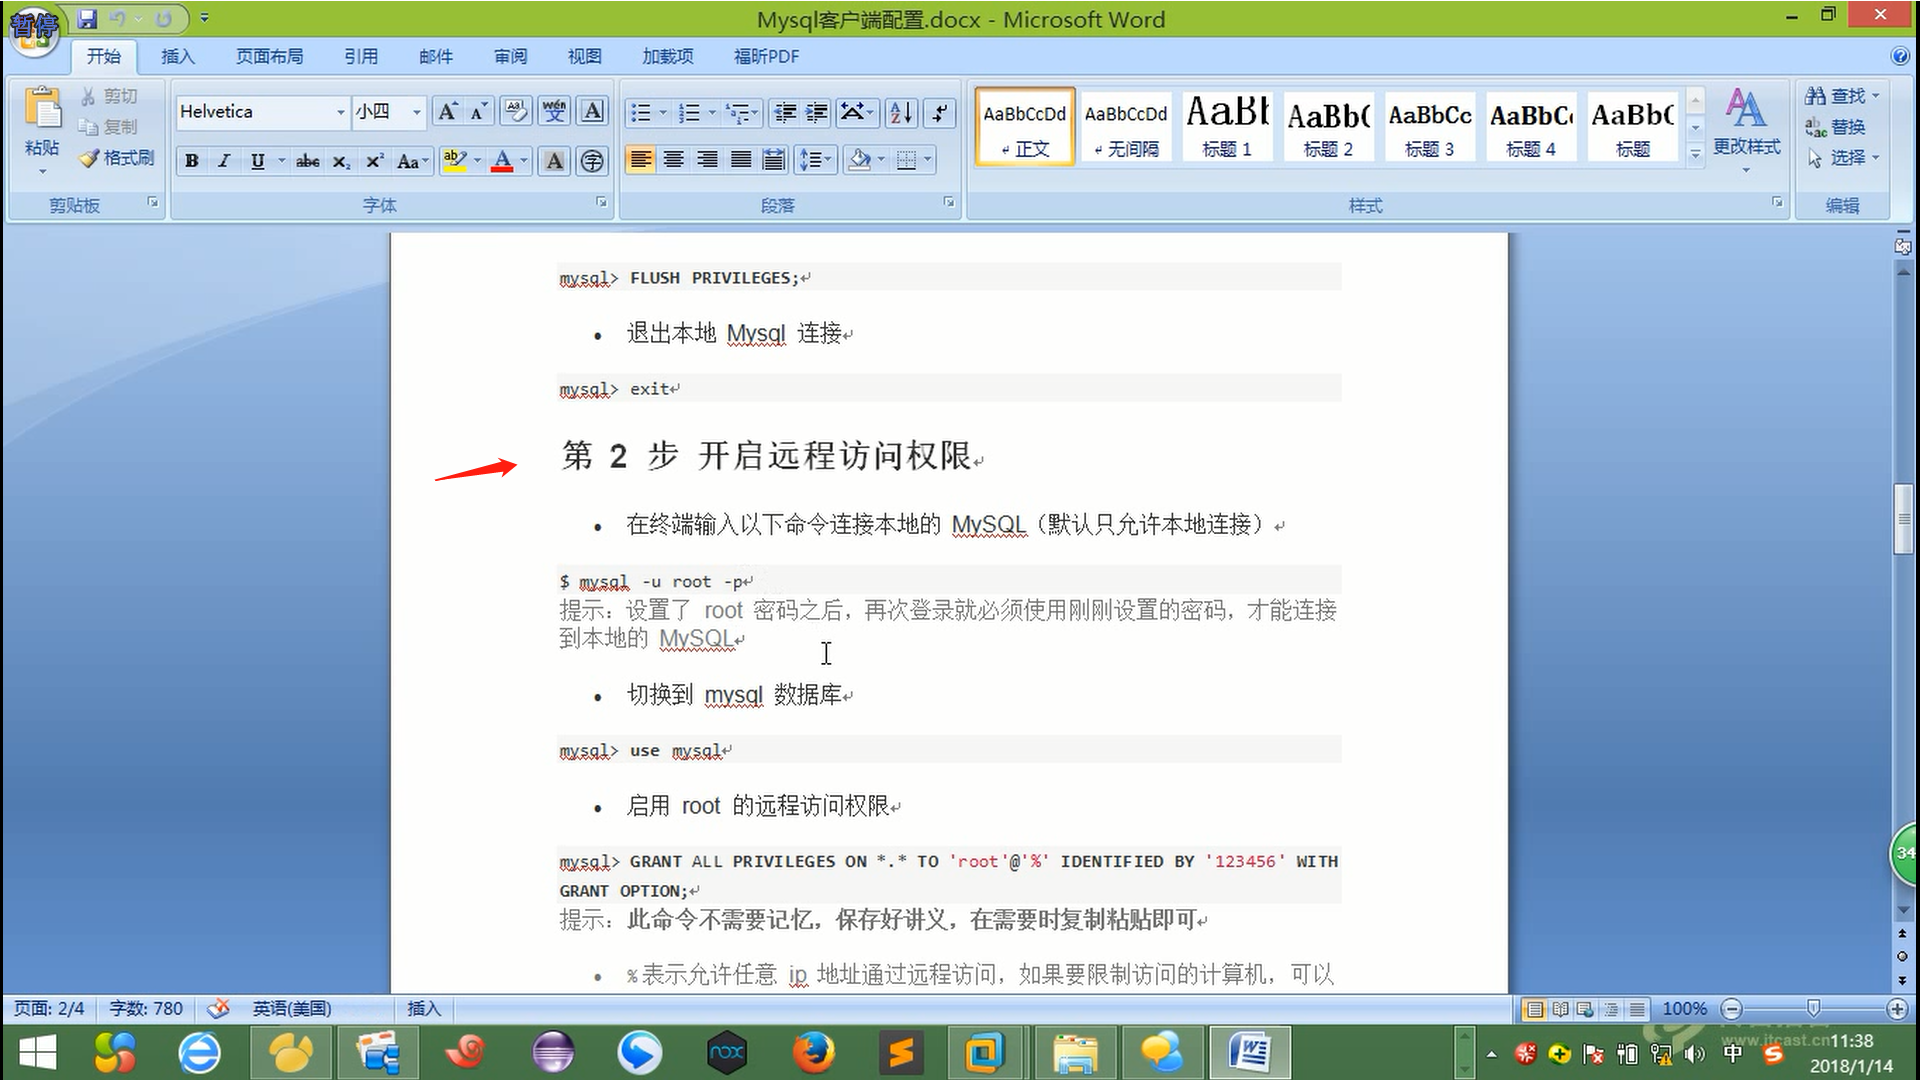1920x1080 pixels.
Task: Switch to the 插入 ribbon tab
Action: click(177, 56)
